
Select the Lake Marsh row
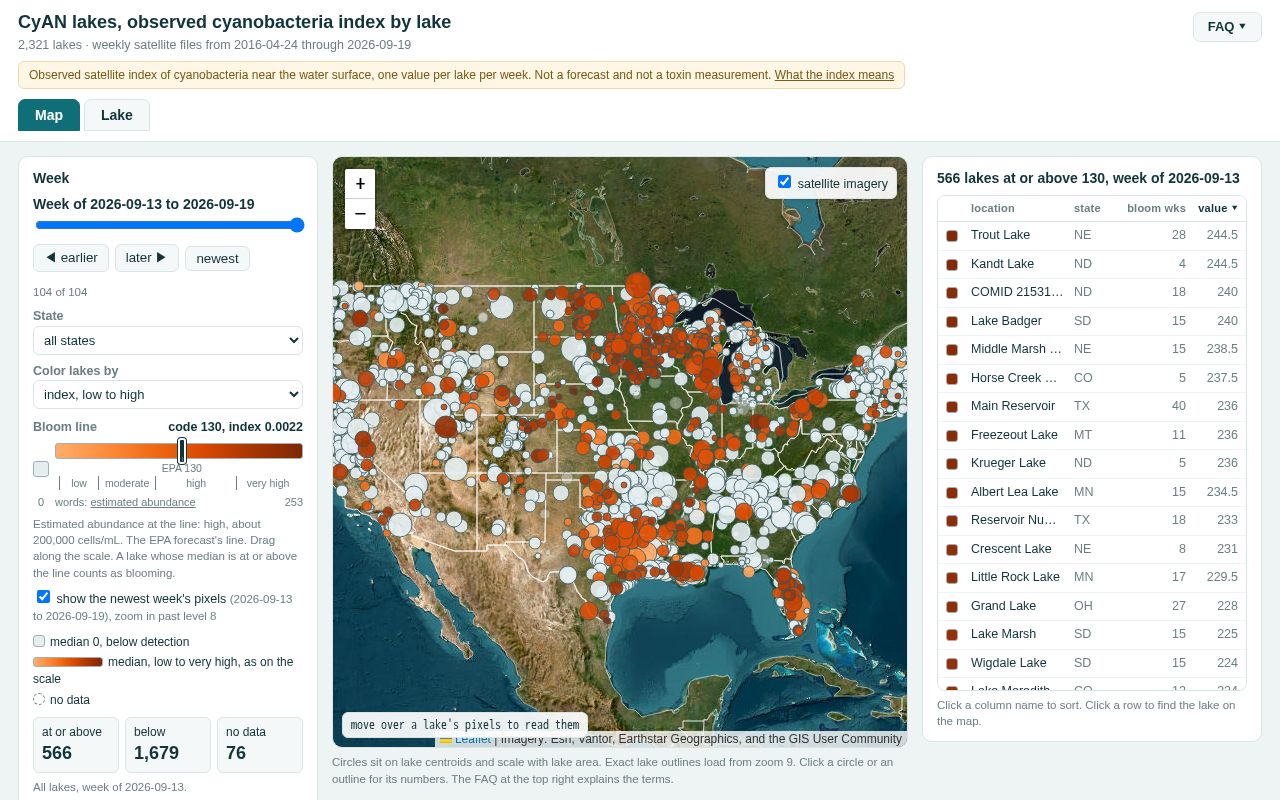click(x=1092, y=634)
